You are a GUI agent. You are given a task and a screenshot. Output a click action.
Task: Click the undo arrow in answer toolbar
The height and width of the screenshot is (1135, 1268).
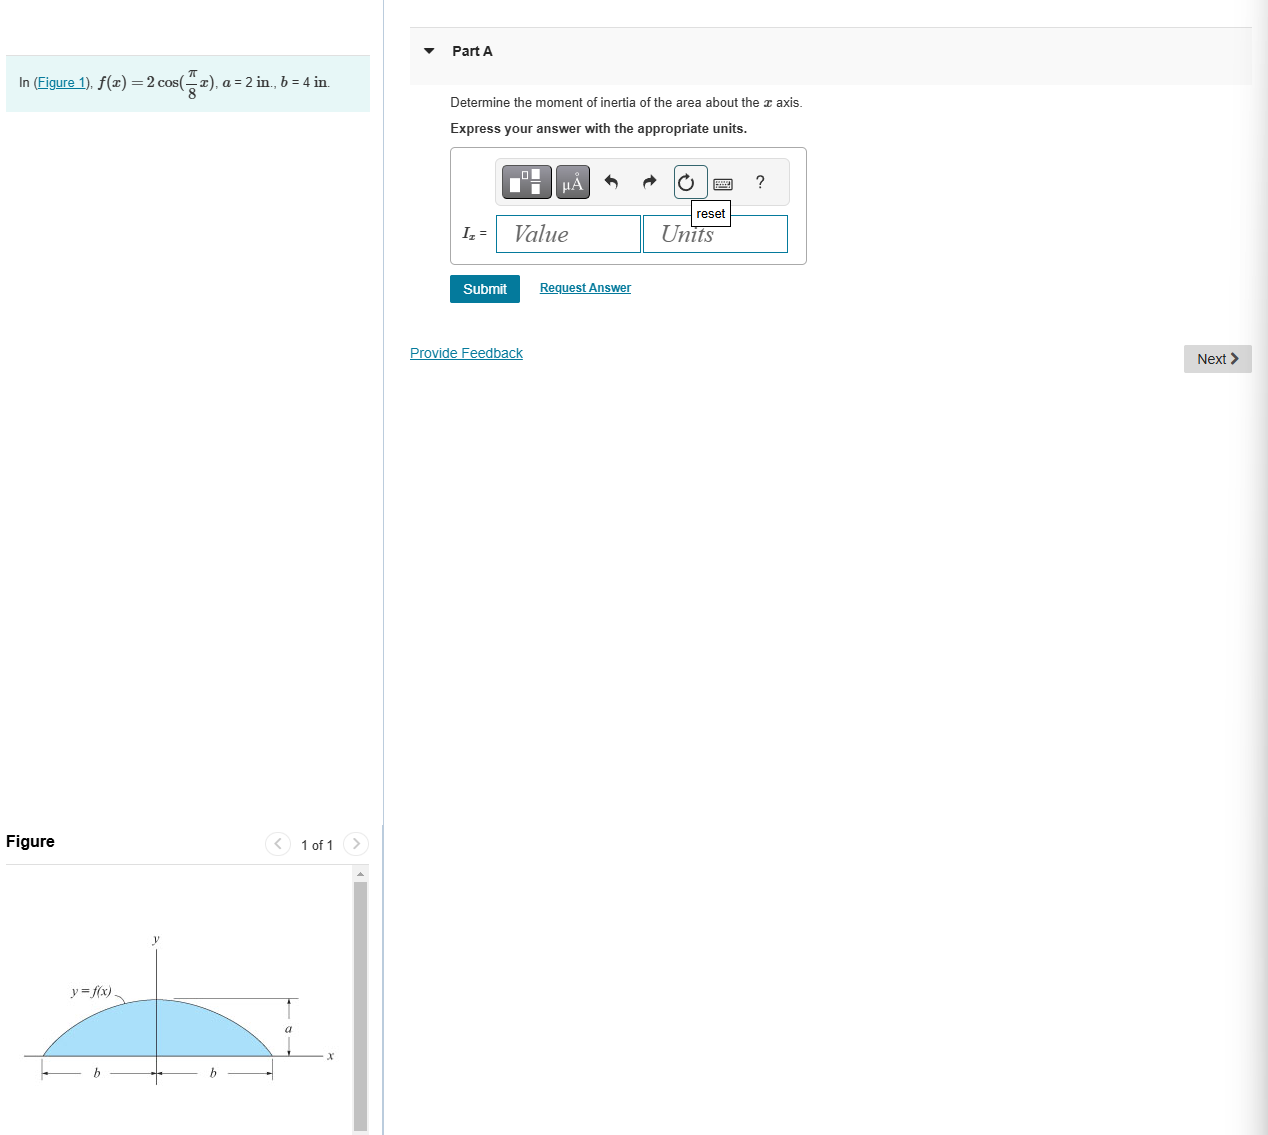pyautogui.click(x=611, y=182)
